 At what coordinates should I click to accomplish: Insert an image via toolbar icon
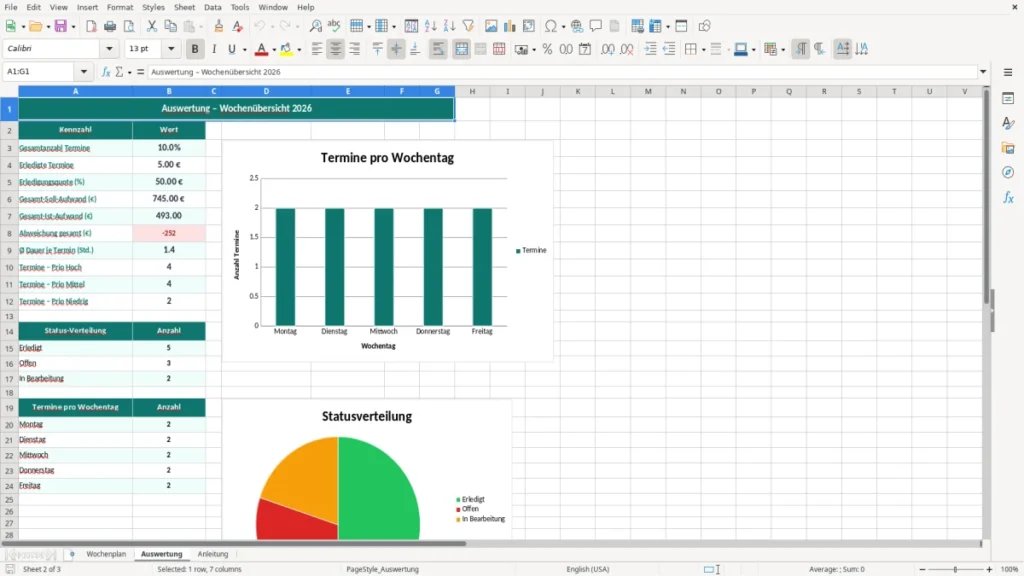coord(491,26)
